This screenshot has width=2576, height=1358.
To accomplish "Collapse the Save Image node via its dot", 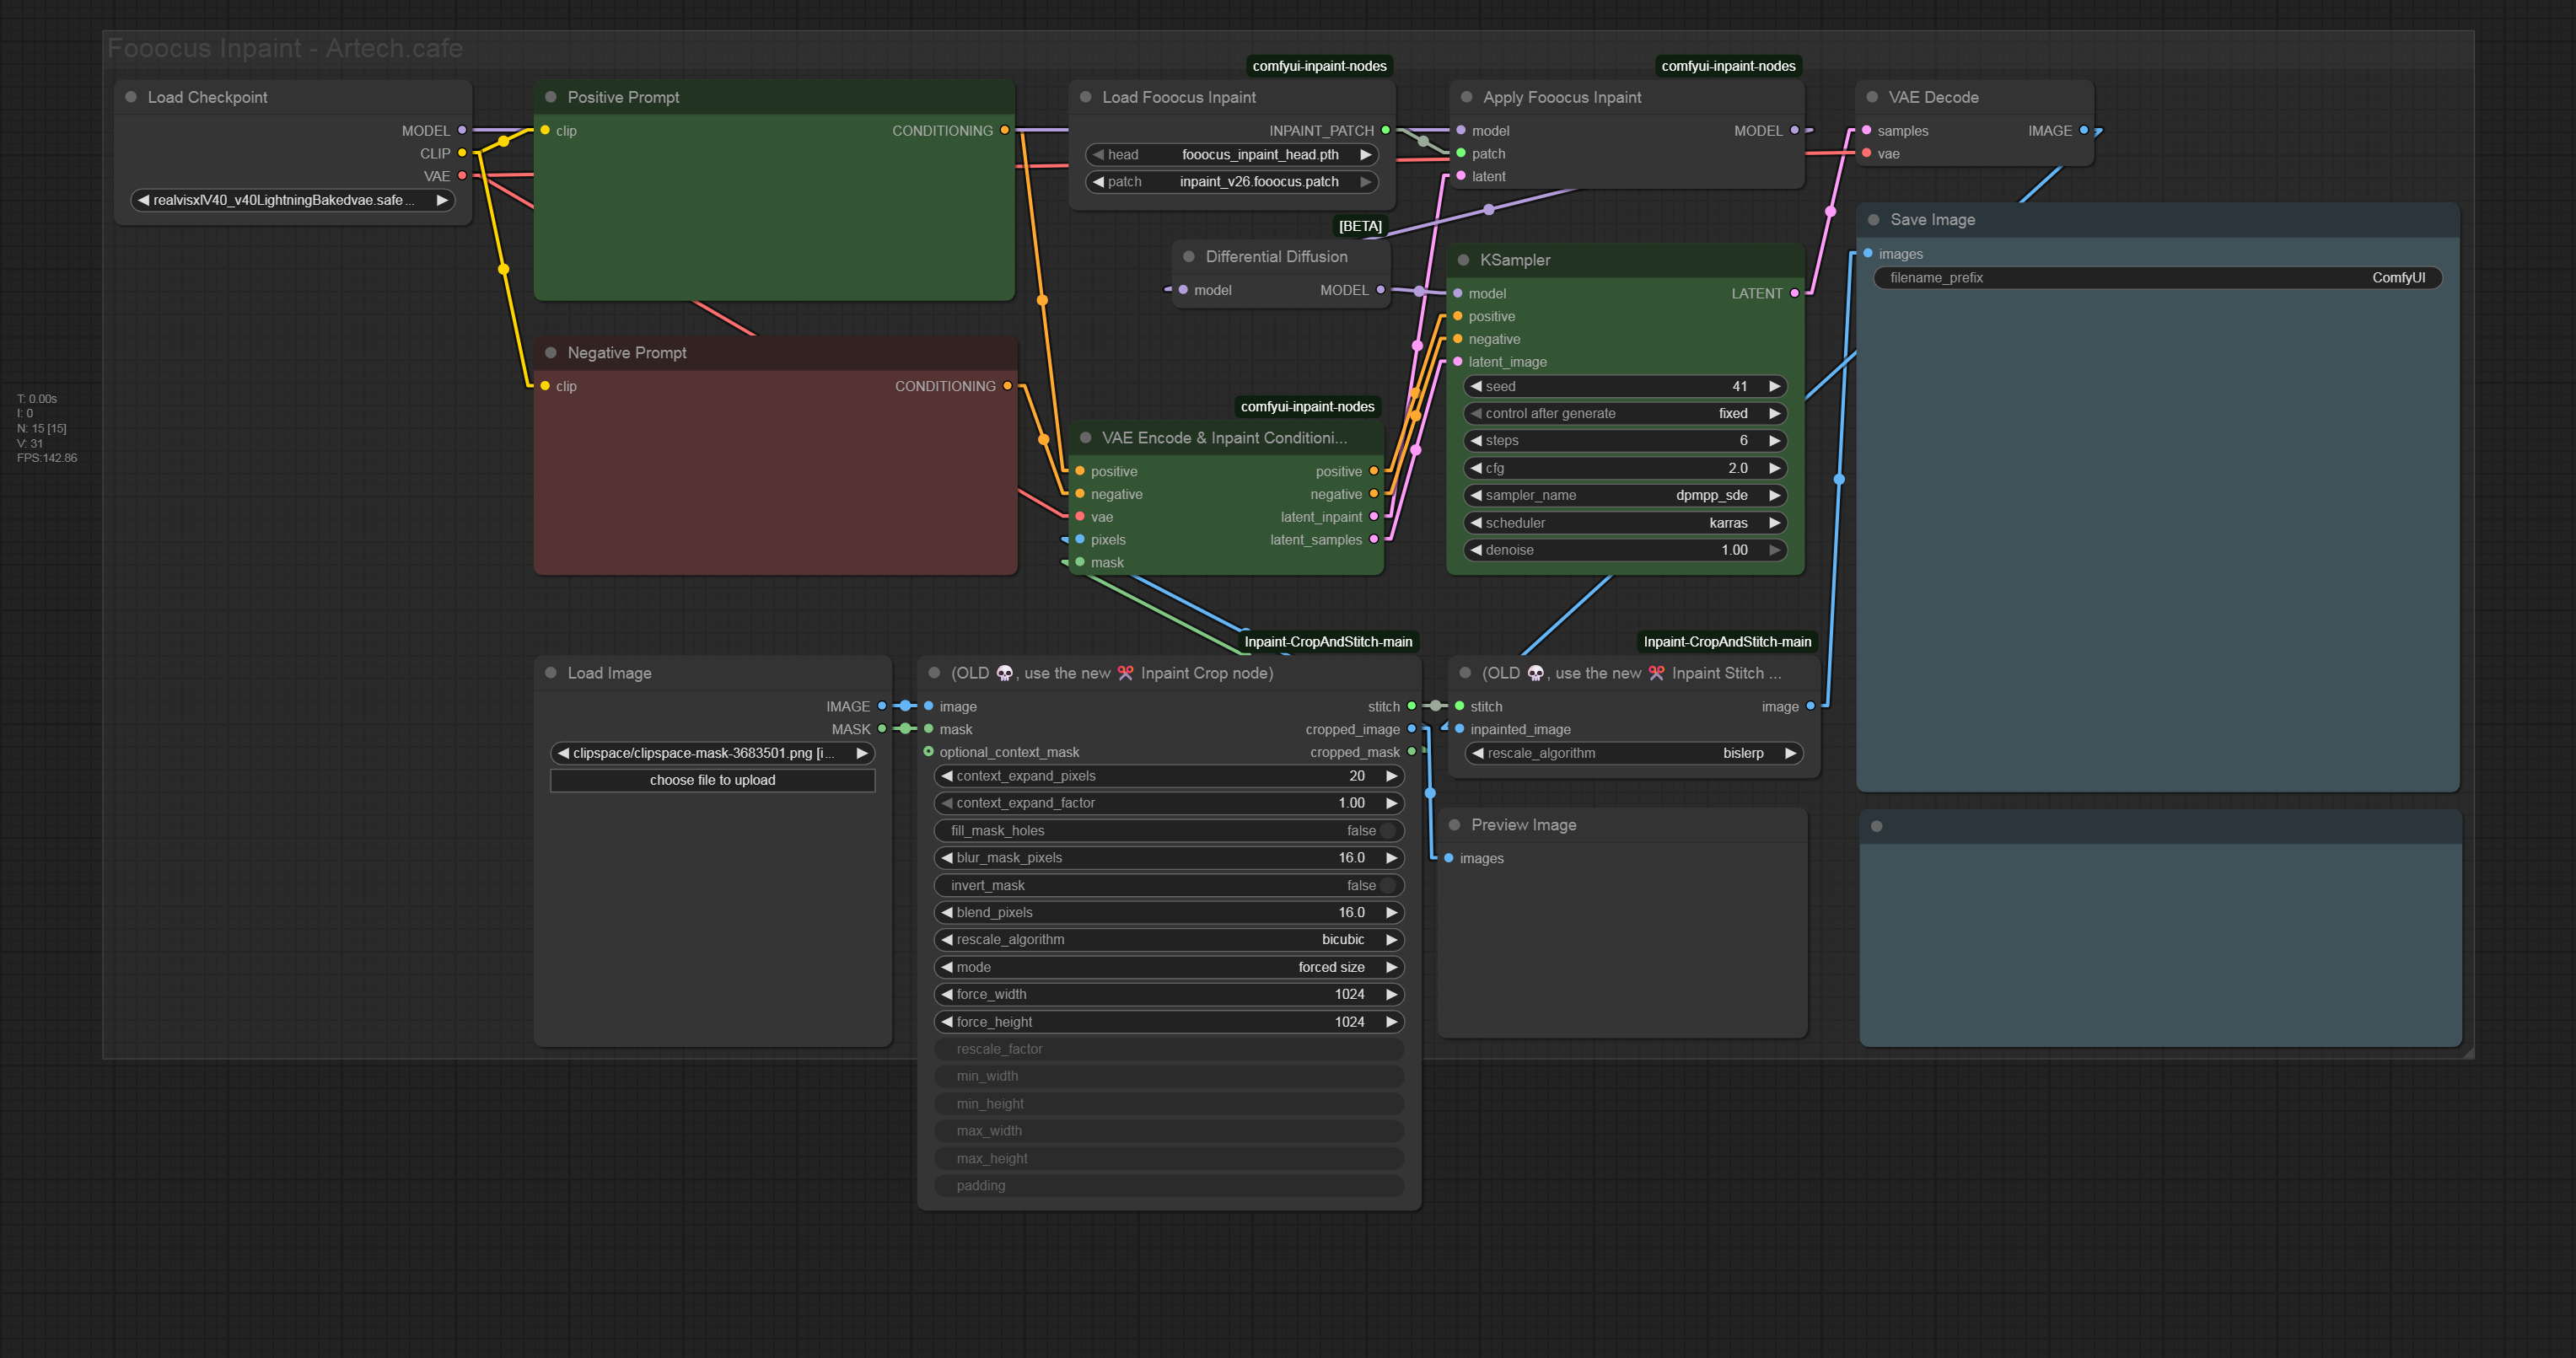I will pos(1873,220).
